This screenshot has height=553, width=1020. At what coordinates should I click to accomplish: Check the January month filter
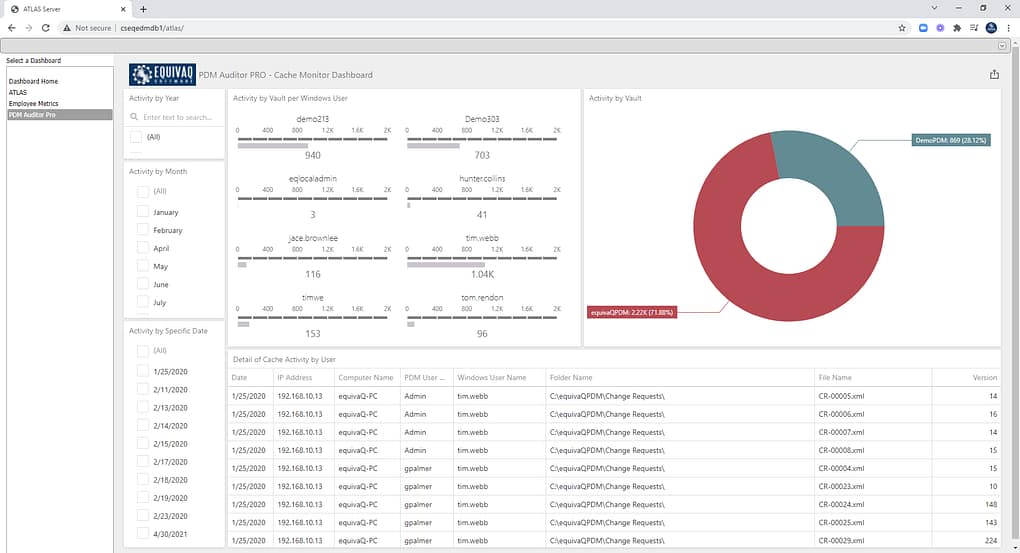(x=142, y=211)
